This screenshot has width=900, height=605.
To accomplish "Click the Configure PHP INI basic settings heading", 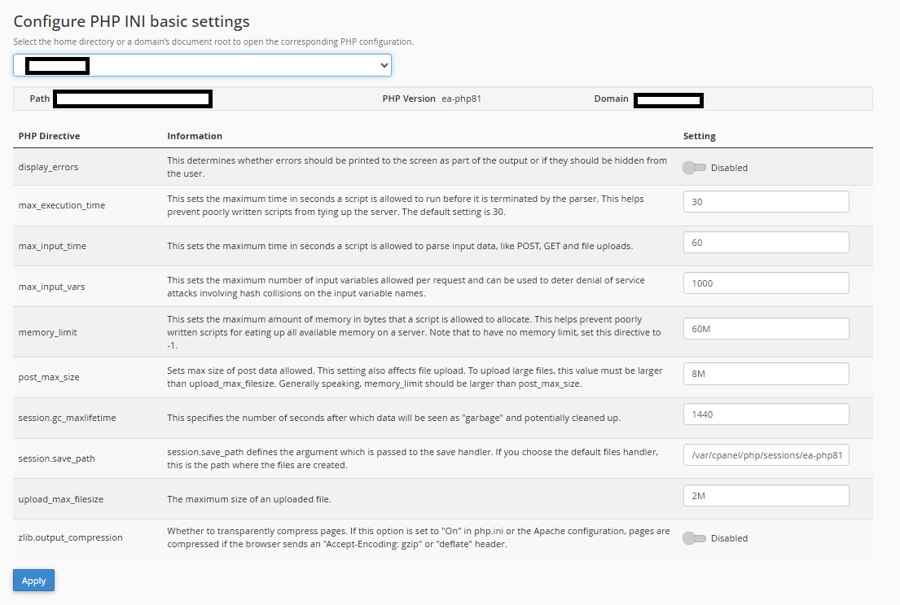I will (x=131, y=22).
